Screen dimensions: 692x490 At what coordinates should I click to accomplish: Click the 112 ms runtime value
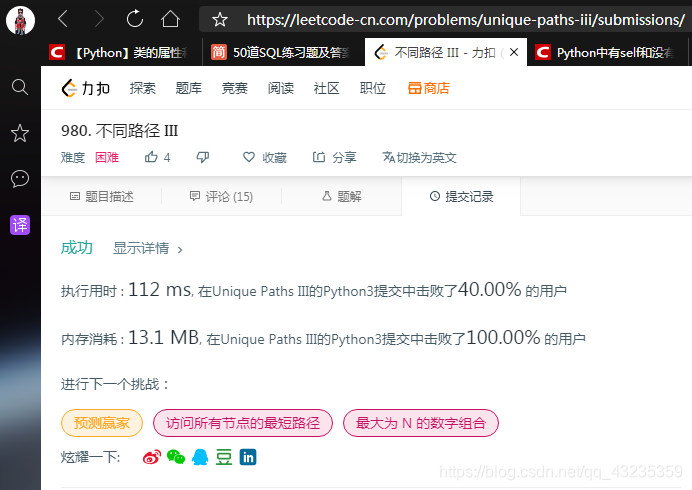tap(160, 290)
